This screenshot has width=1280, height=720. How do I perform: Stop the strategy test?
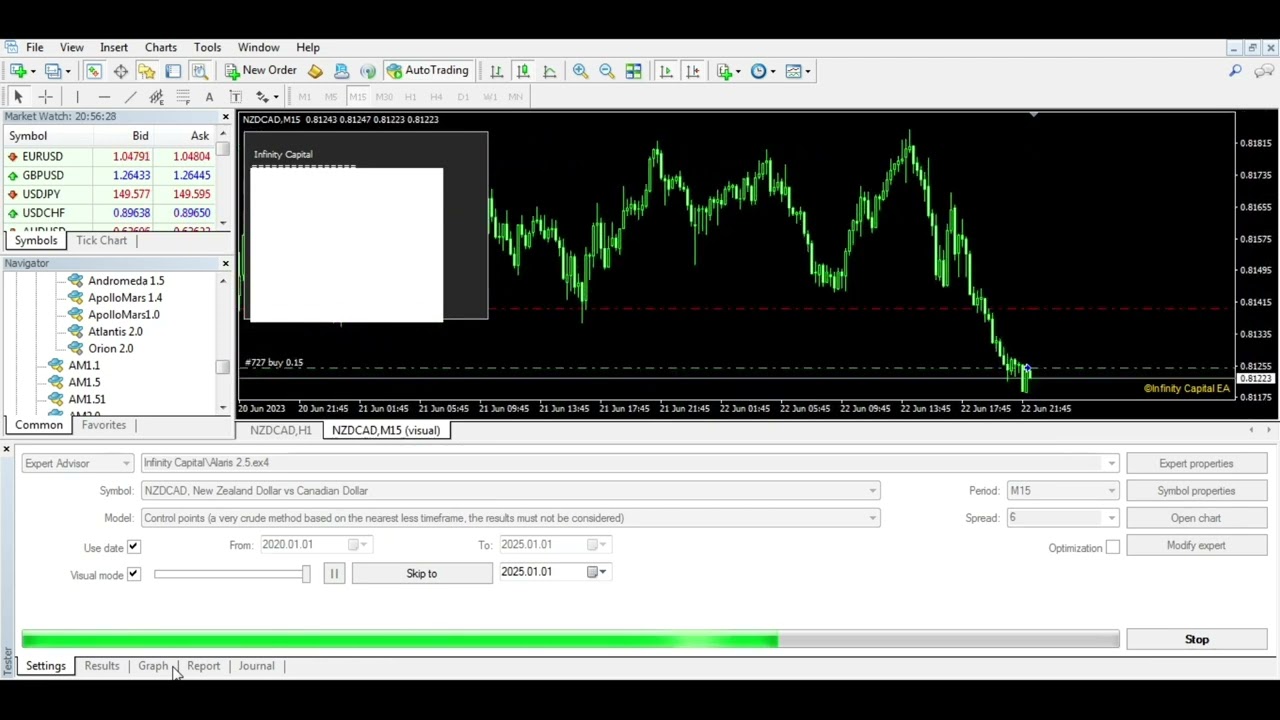coord(1197,640)
